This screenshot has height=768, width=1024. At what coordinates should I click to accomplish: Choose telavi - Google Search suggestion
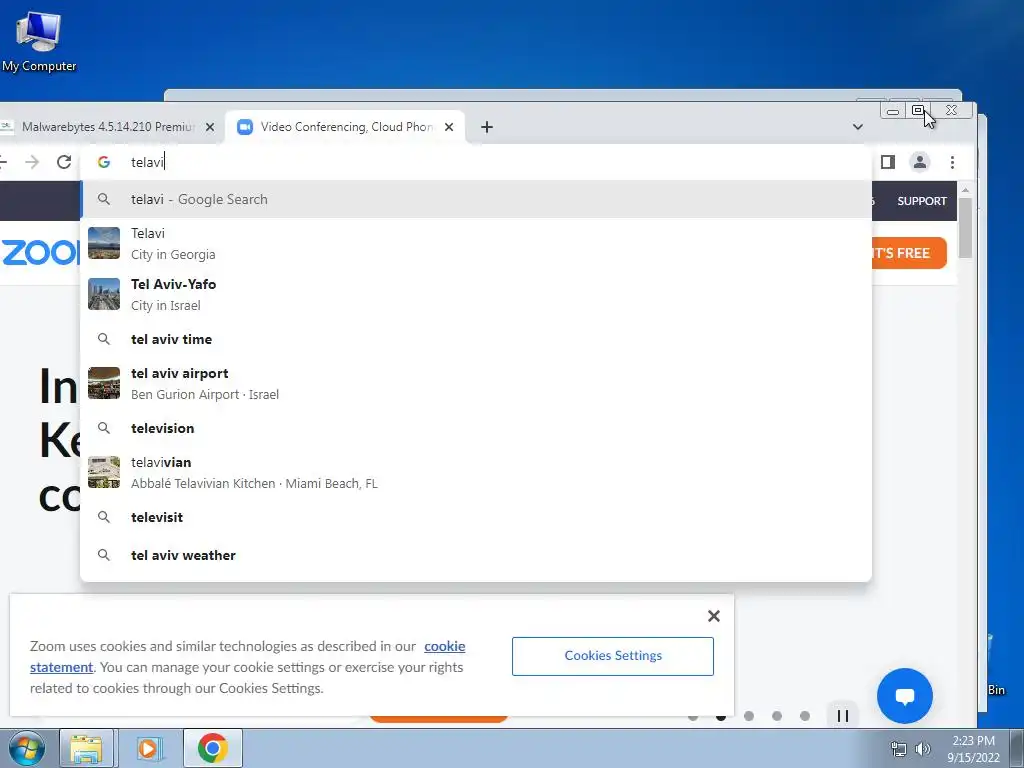[475, 199]
